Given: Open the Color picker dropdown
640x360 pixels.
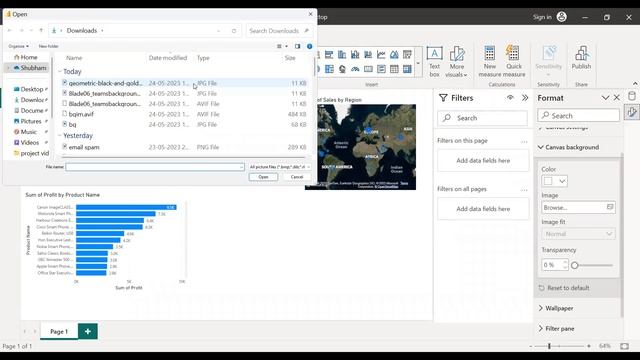Looking at the screenshot, I should coord(562,181).
